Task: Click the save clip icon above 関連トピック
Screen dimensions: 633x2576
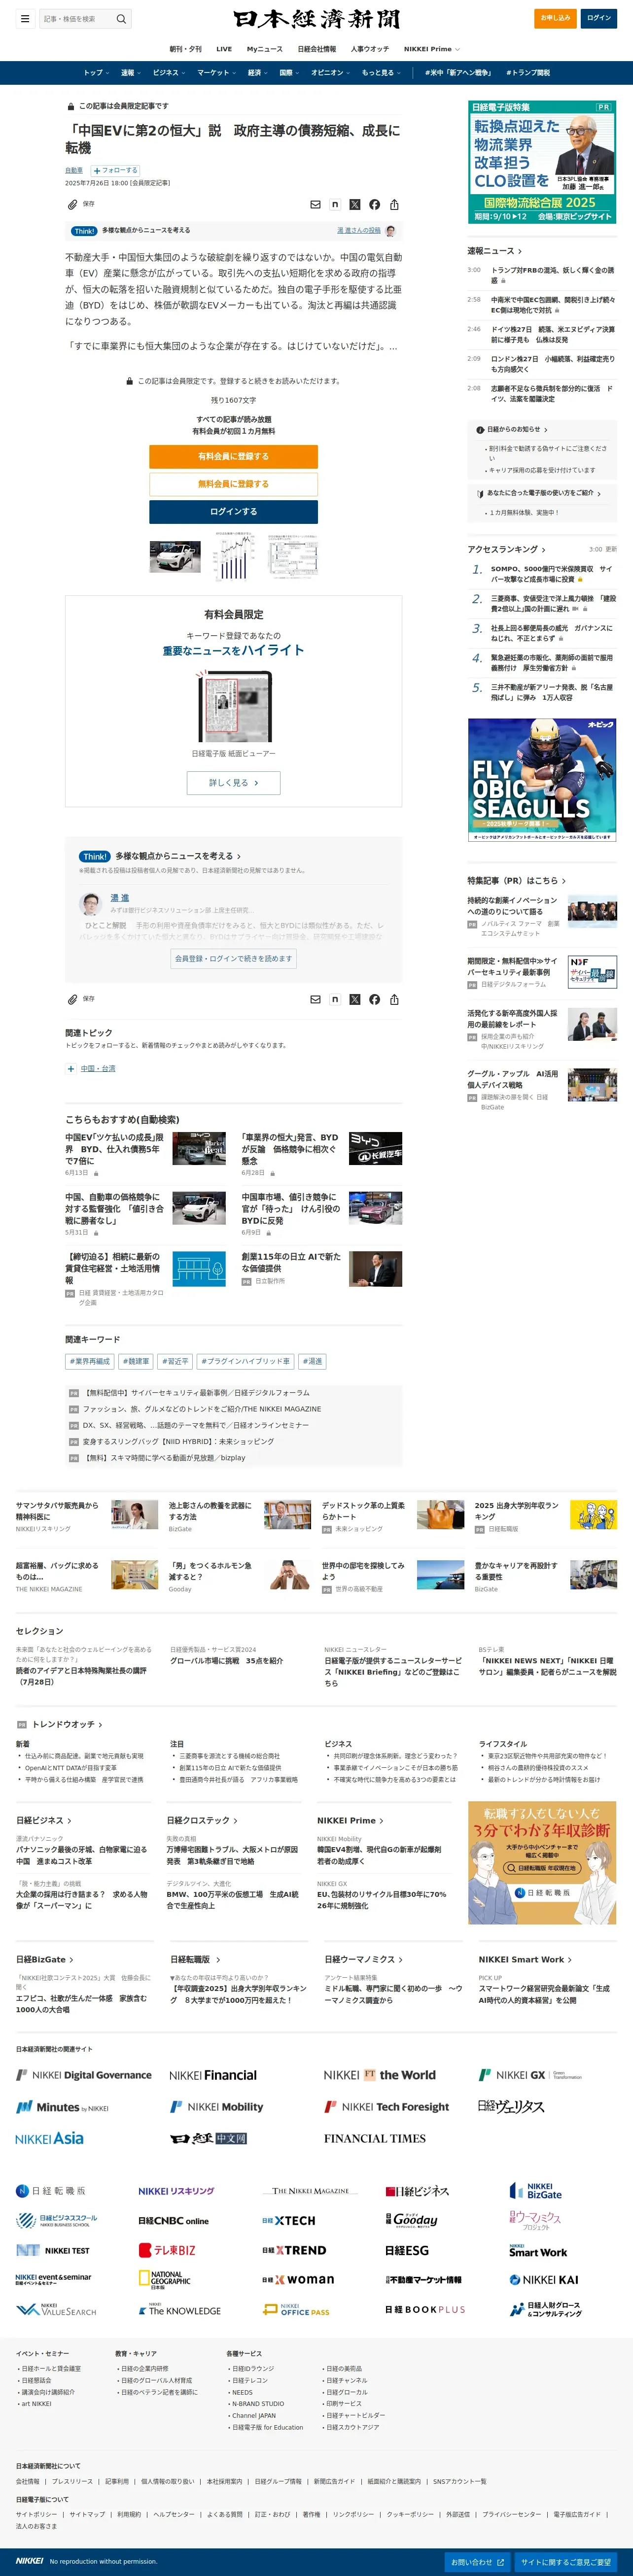Action: (72, 999)
